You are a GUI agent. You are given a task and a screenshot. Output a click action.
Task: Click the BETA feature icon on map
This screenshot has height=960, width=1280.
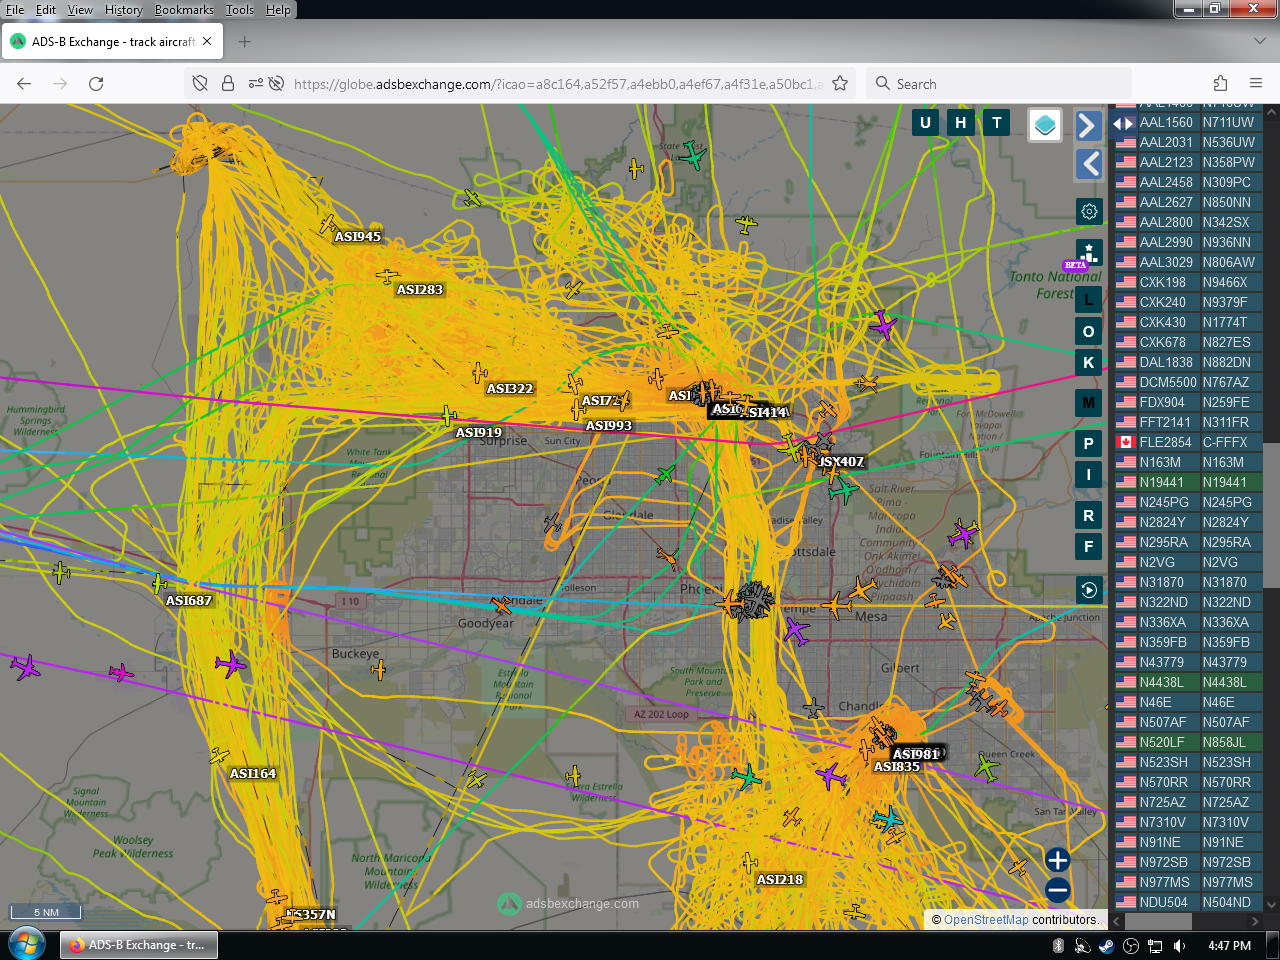tap(1089, 253)
